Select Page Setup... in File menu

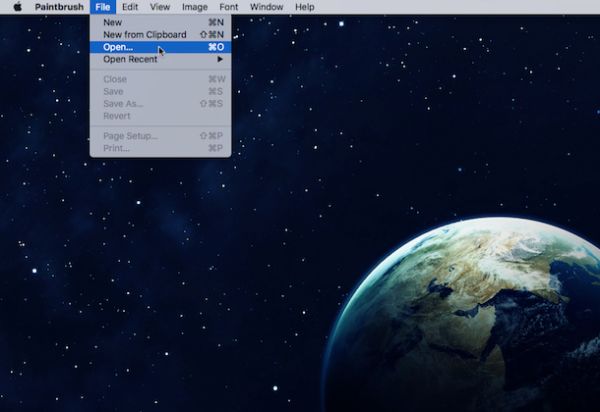(130, 136)
